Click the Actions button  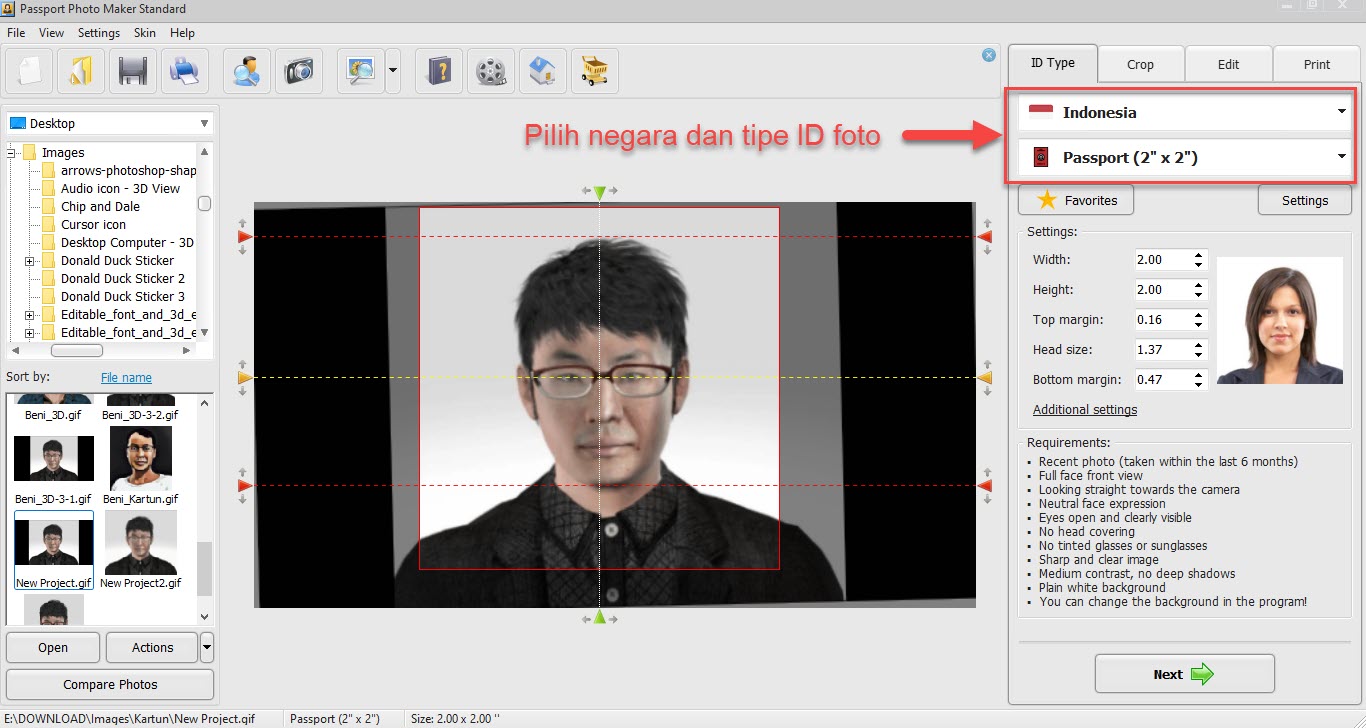point(153,647)
